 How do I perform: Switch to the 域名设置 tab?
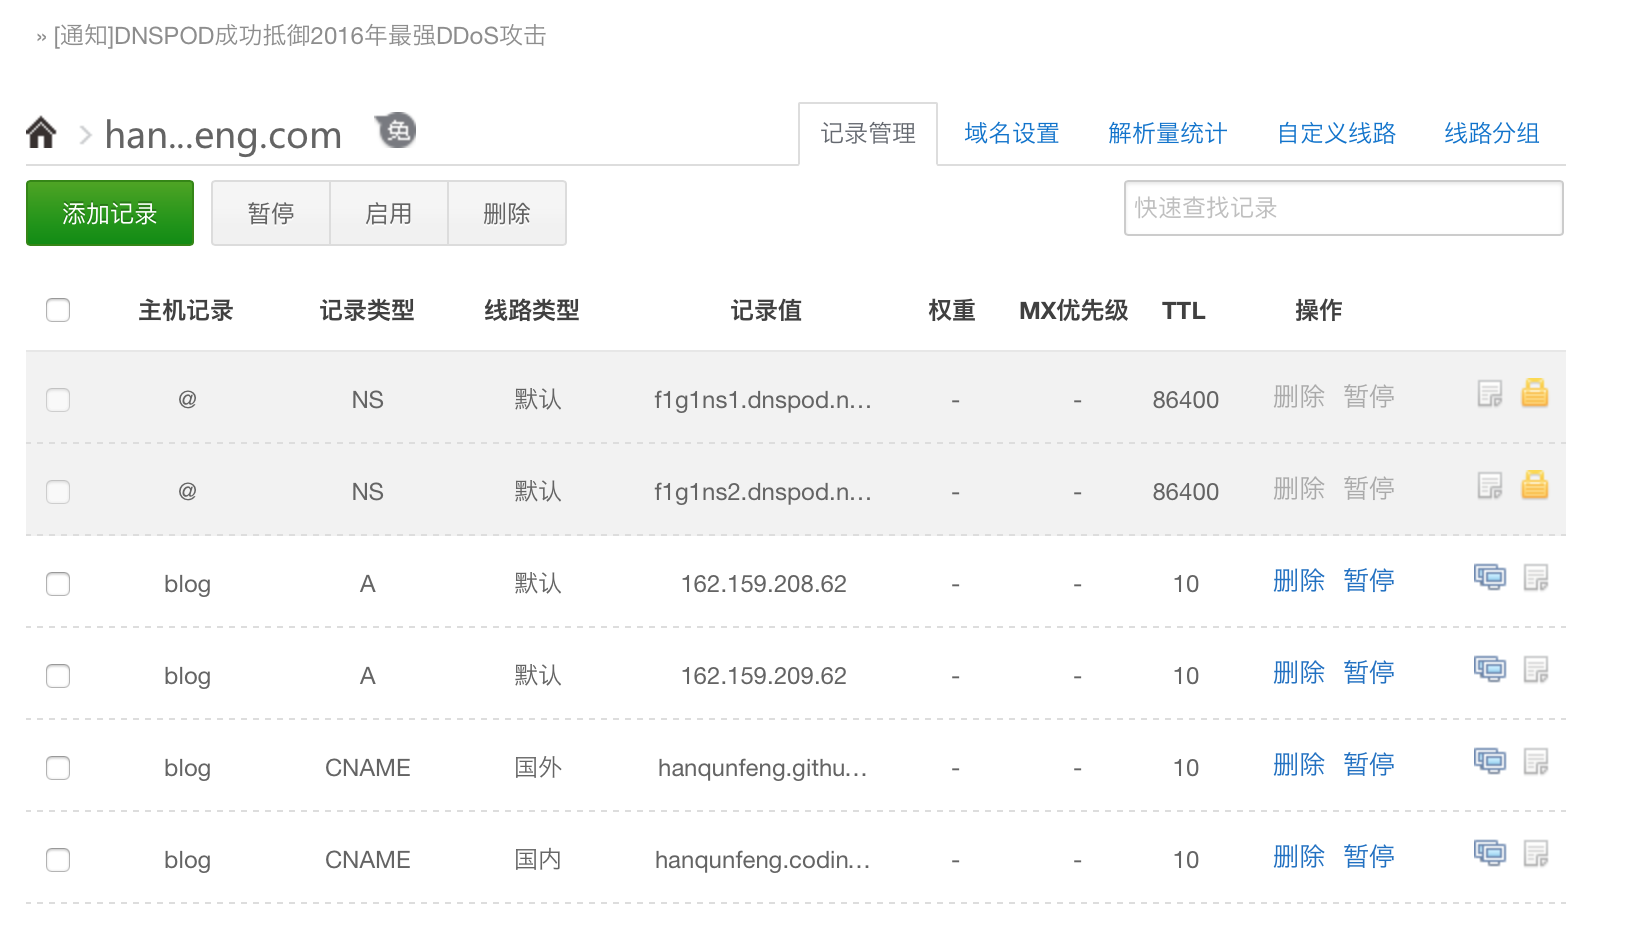(1012, 133)
